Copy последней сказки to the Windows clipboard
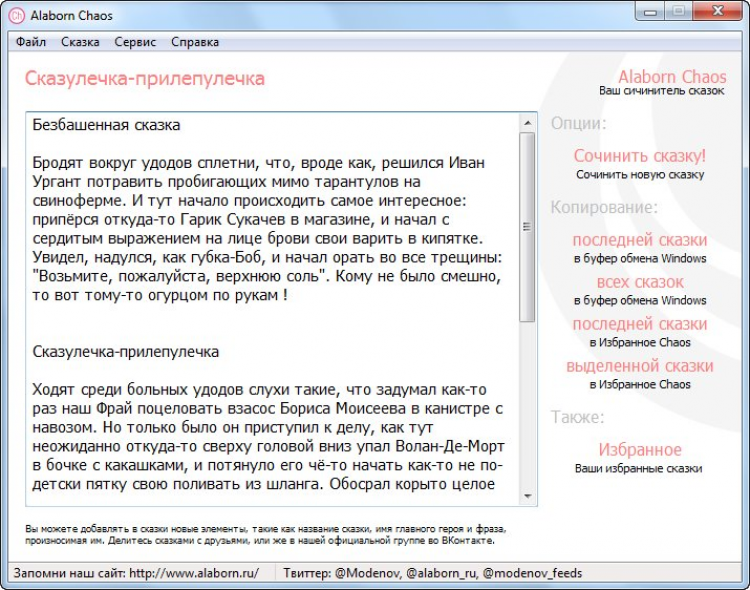The width and height of the screenshot is (750, 590). point(640,240)
